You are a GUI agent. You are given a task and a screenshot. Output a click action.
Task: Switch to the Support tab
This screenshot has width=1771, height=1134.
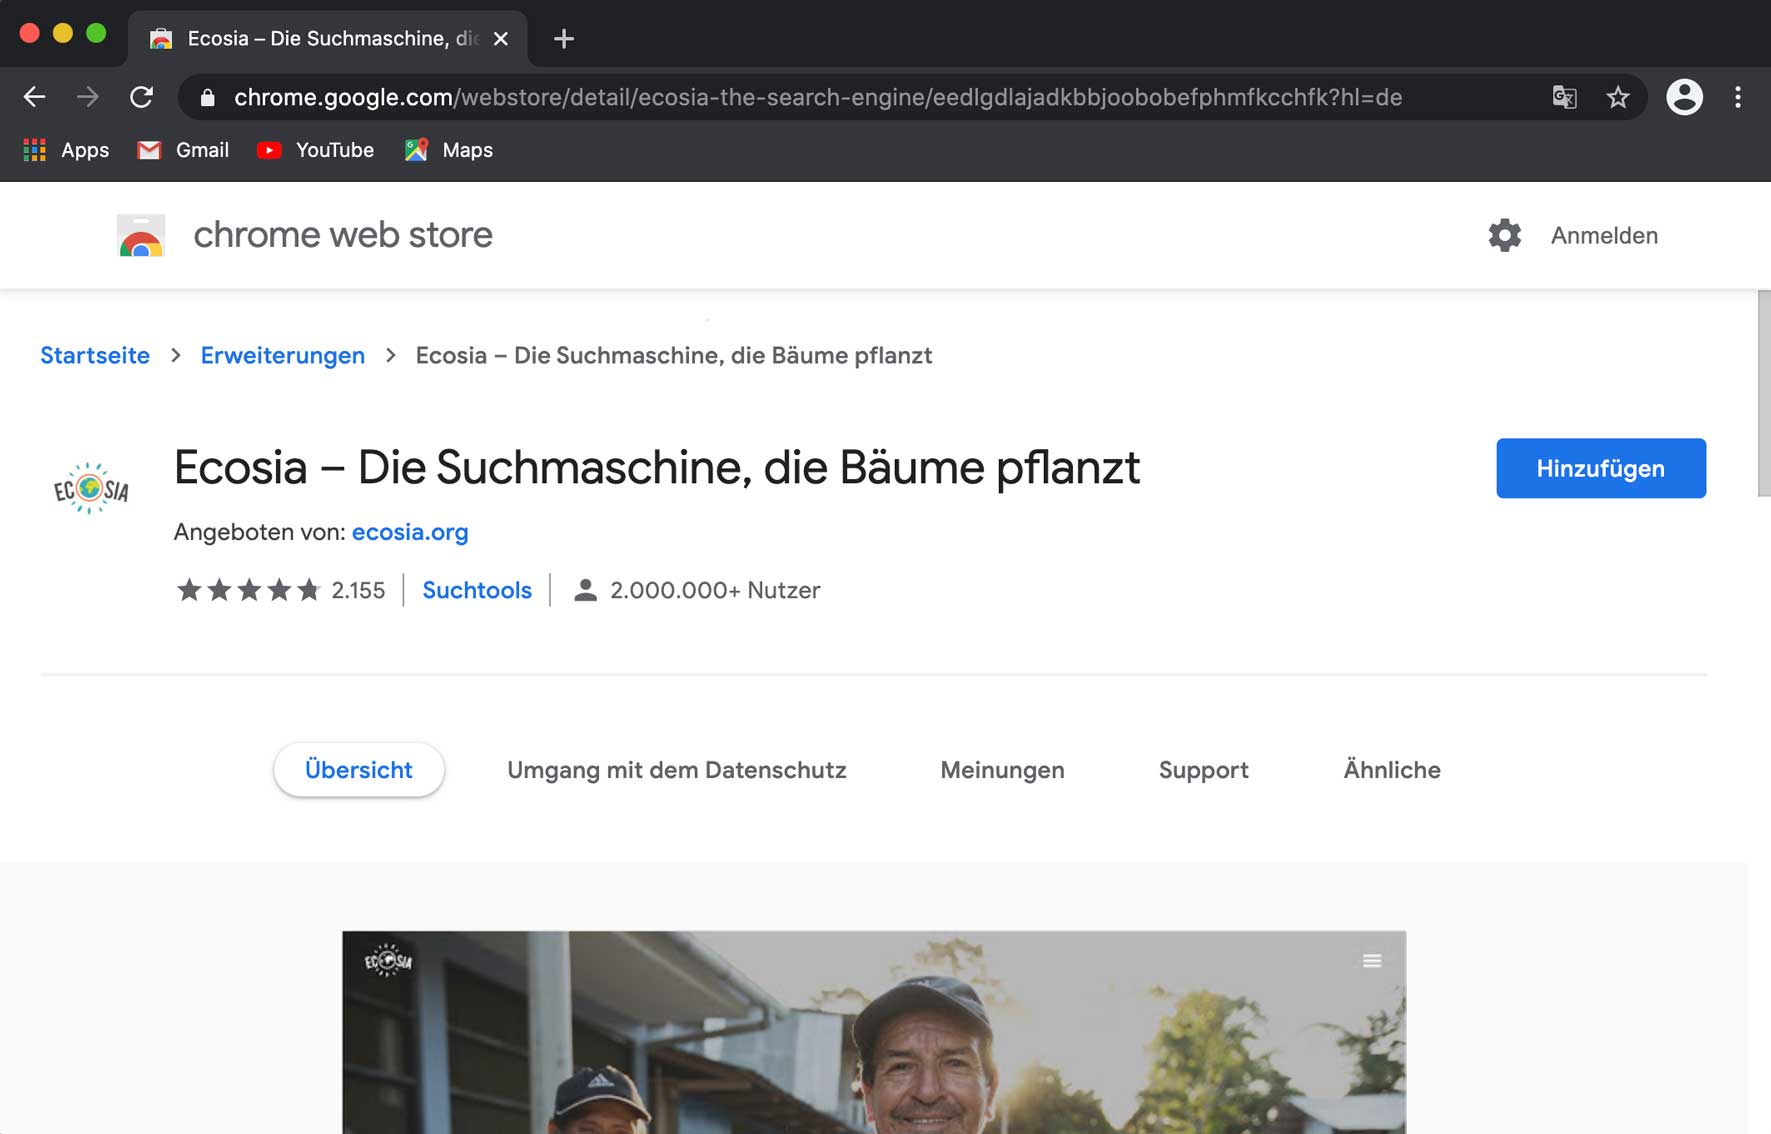pyautogui.click(x=1204, y=770)
